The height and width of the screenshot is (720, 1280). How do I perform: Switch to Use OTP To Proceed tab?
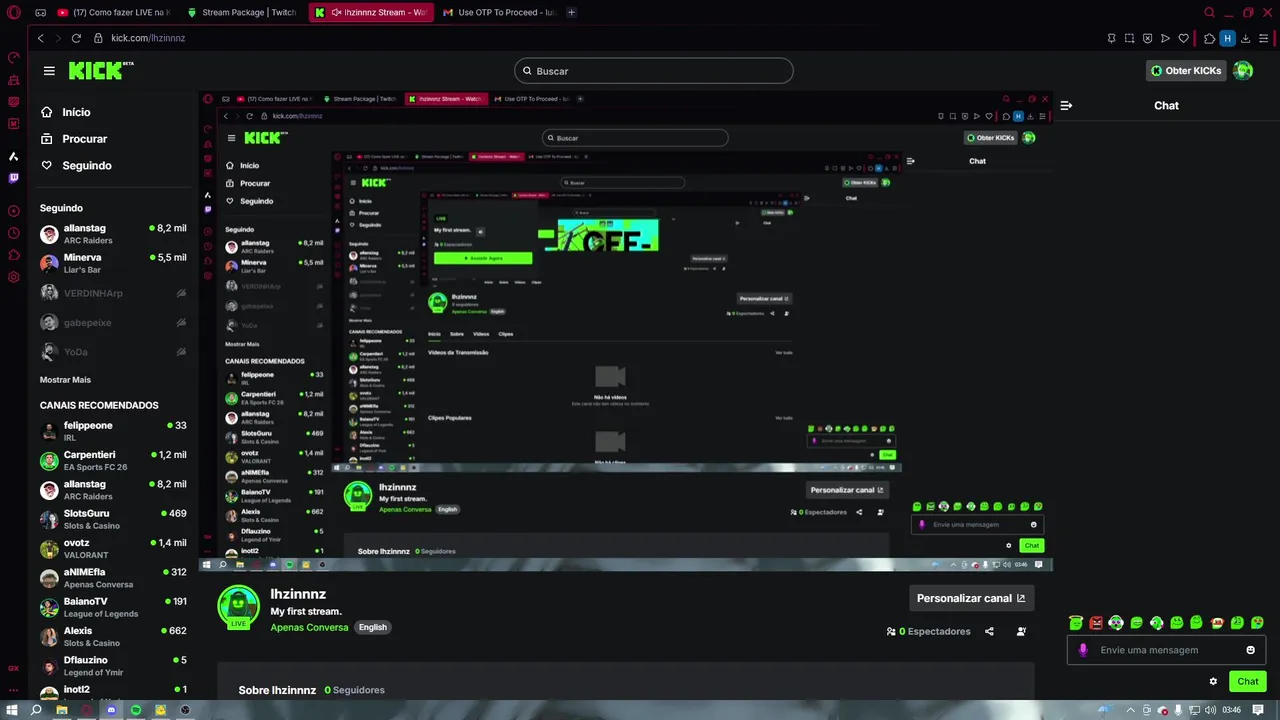(x=499, y=12)
